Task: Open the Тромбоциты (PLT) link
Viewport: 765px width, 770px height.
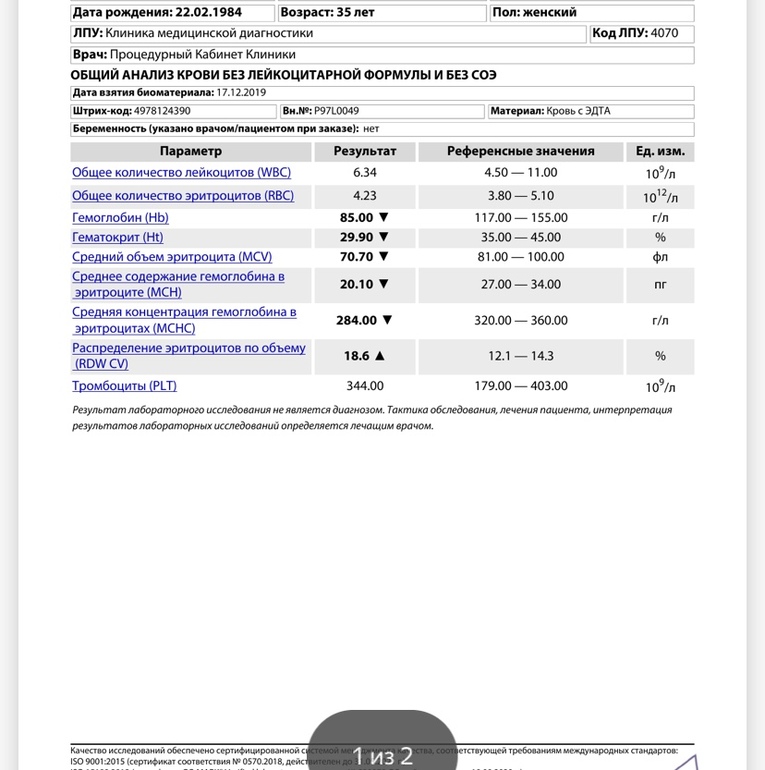Action: (x=124, y=386)
